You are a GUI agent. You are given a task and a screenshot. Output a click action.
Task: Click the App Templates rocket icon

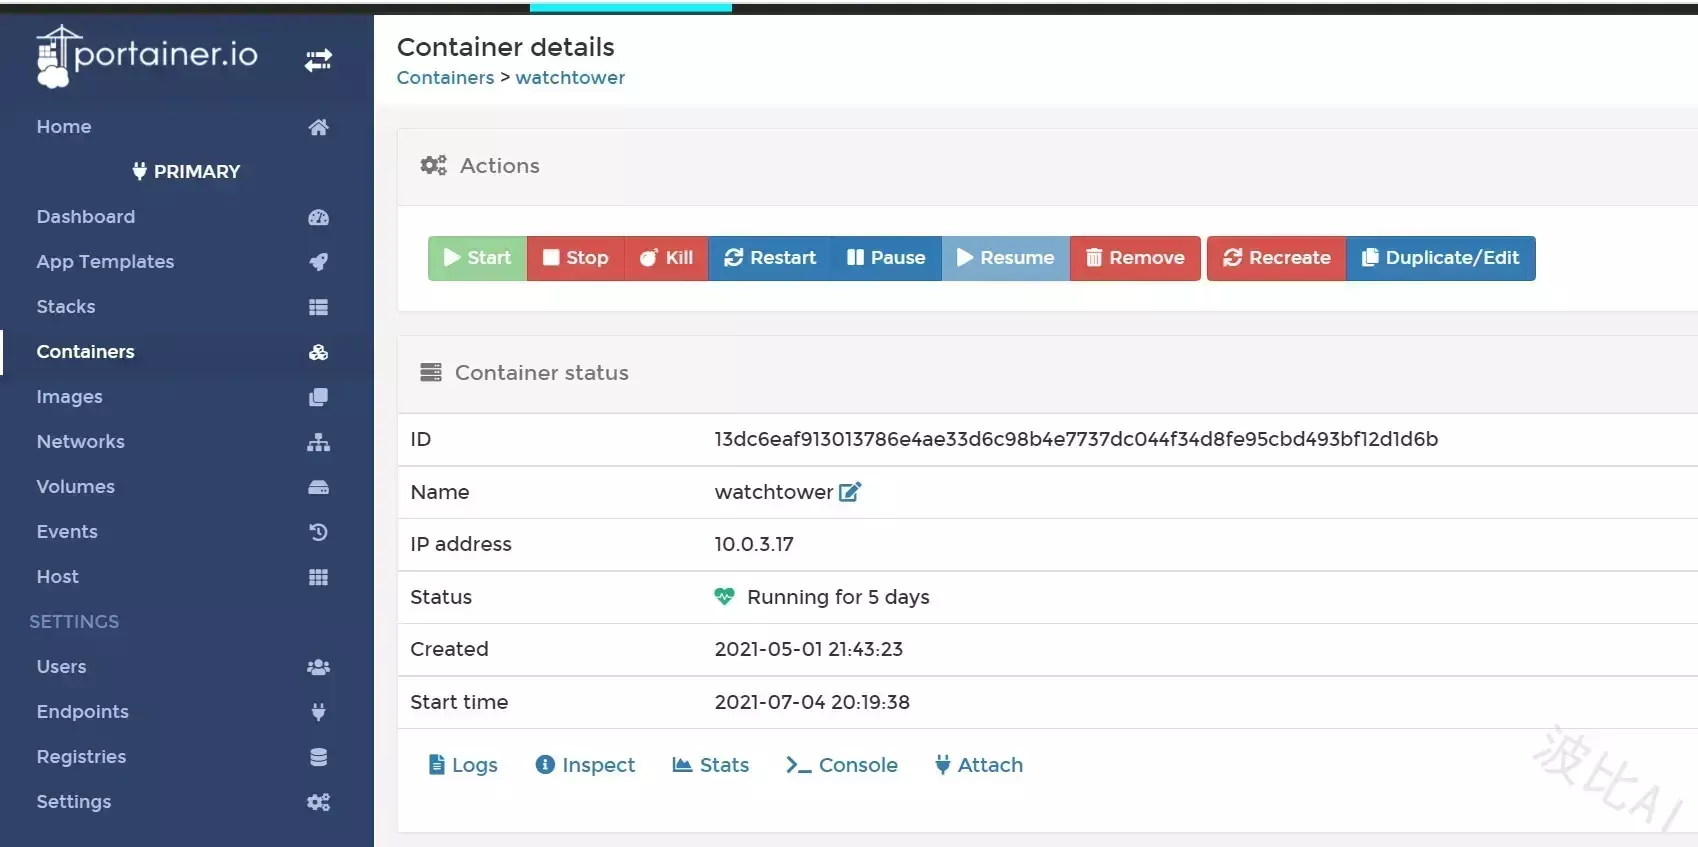pos(318,262)
